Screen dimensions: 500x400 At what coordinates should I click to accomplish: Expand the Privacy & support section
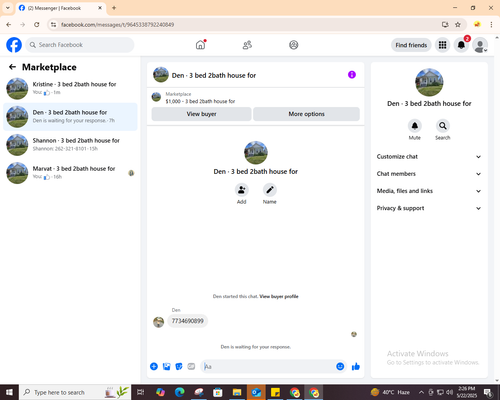pyautogui.click(x=429, y=208)
